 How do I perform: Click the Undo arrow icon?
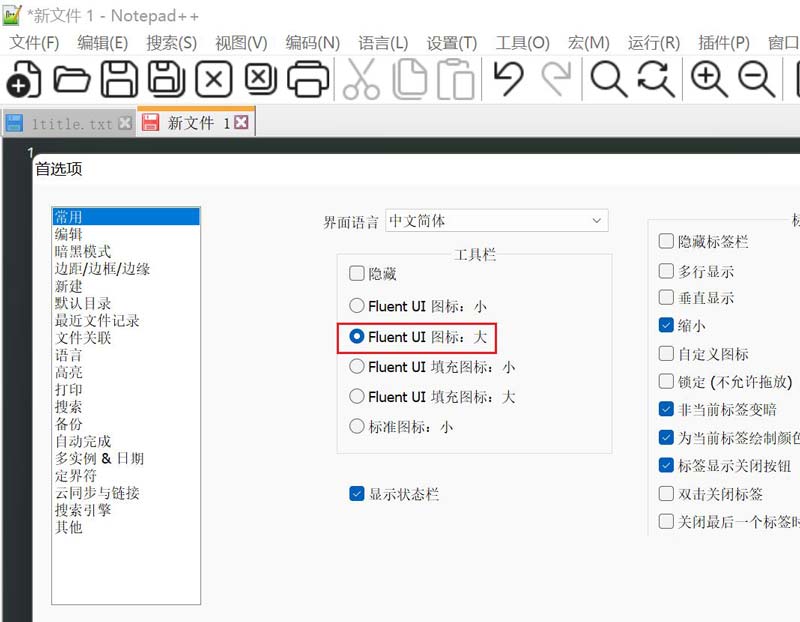pyautogui.click(x=508, y=79)
